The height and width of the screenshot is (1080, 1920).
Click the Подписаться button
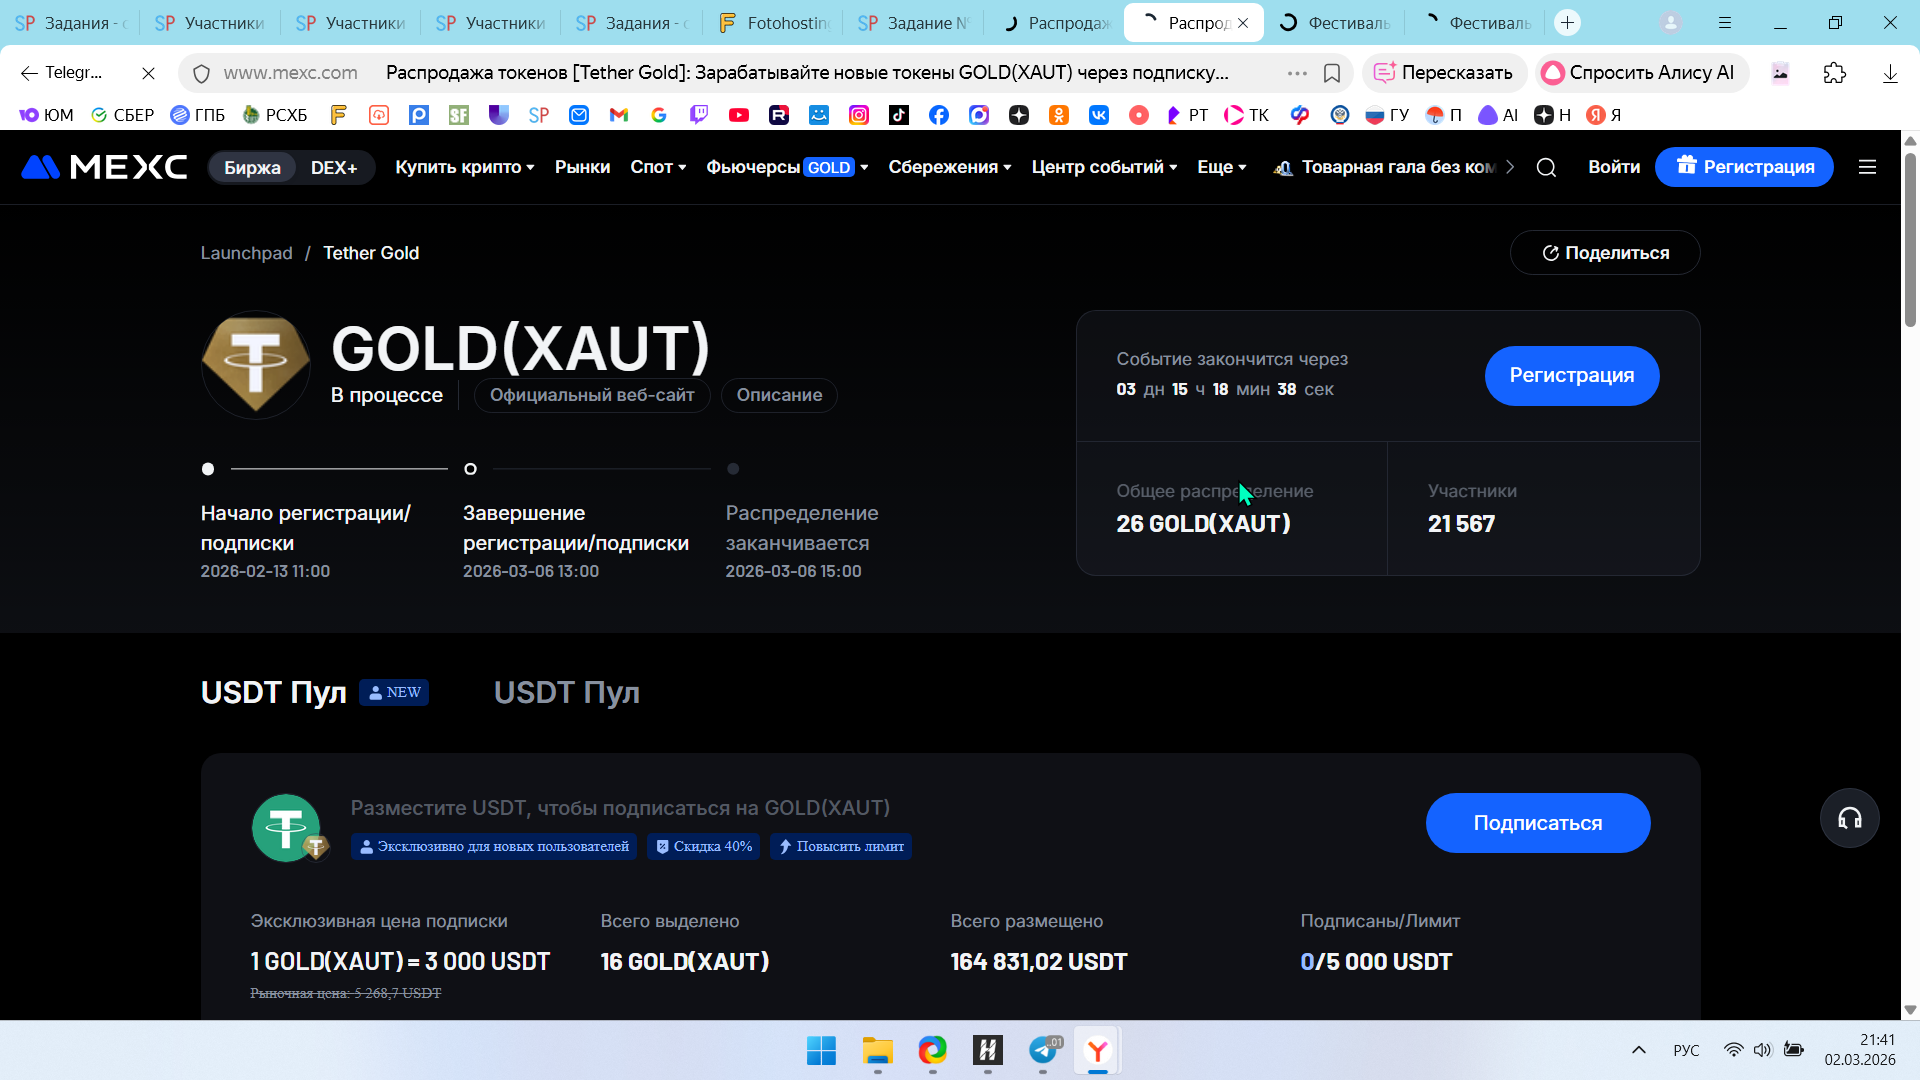1537,823
